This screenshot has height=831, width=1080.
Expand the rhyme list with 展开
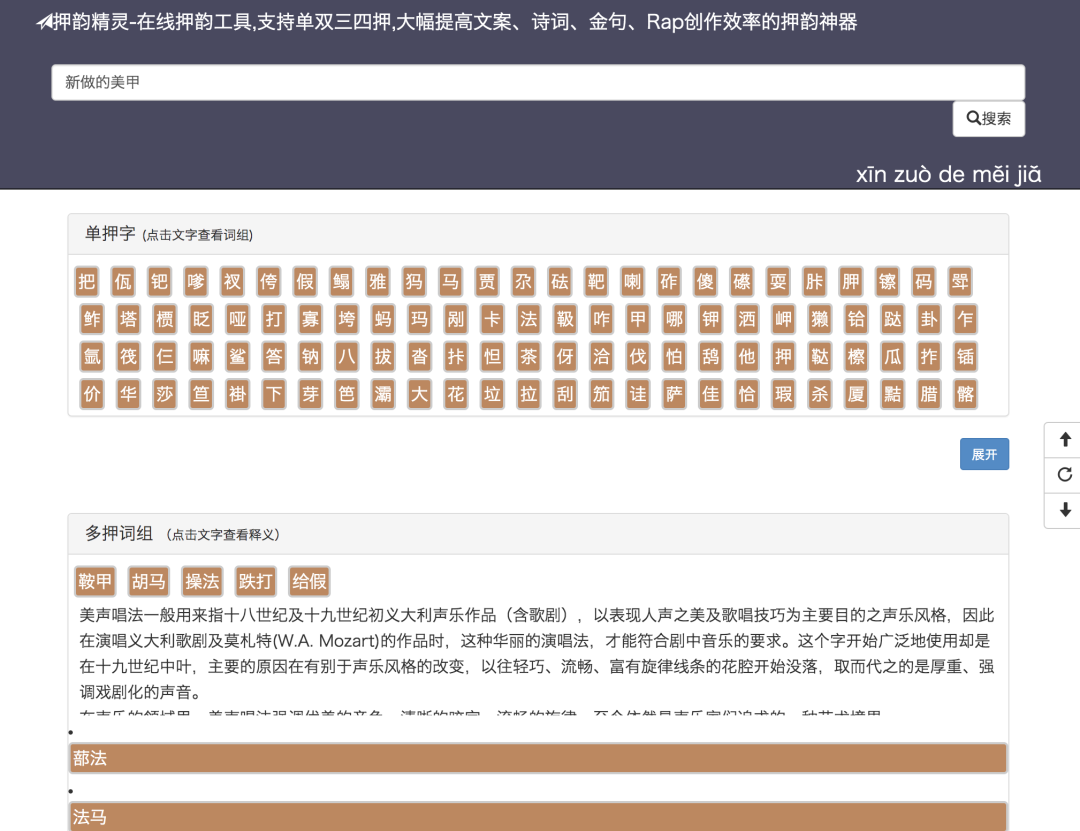[984, 453]
